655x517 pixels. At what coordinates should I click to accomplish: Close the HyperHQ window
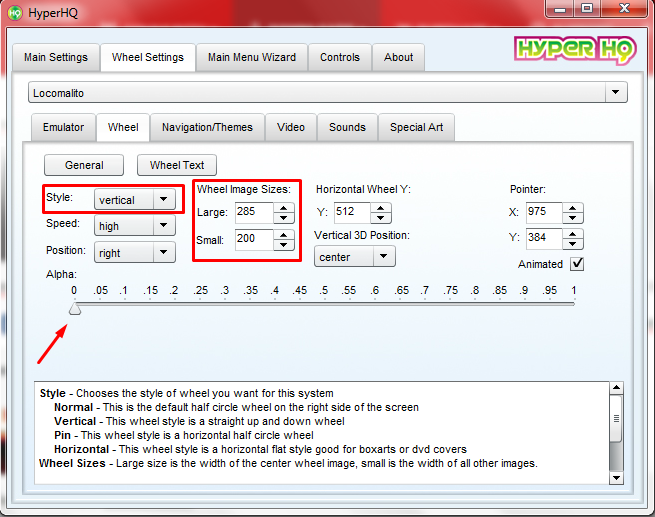(624, 9)
